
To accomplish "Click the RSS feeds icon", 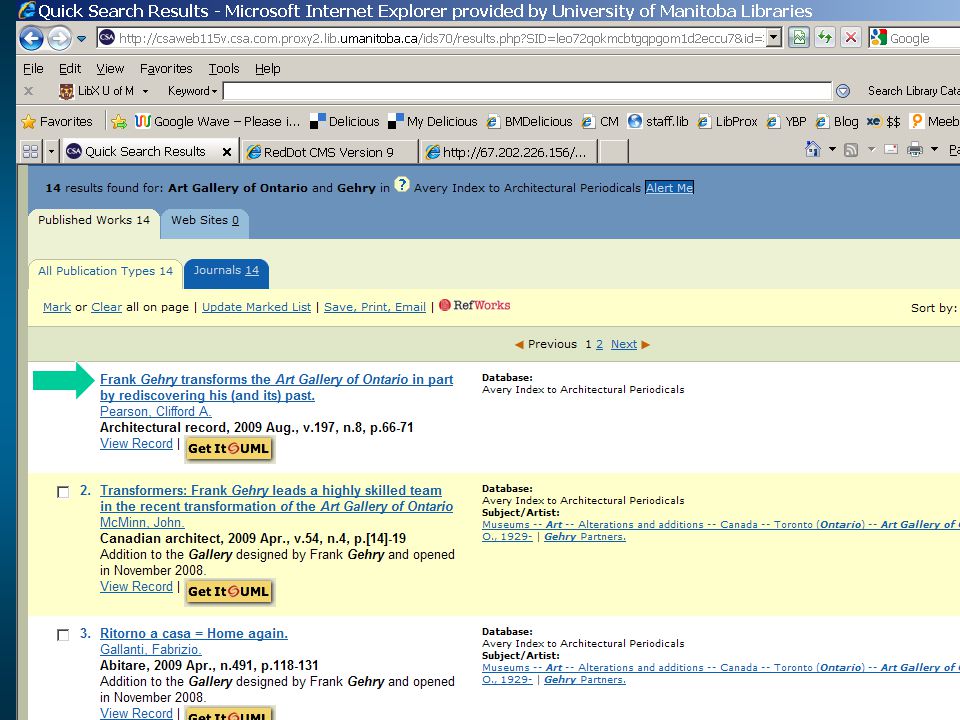I will tap(850, 149).
